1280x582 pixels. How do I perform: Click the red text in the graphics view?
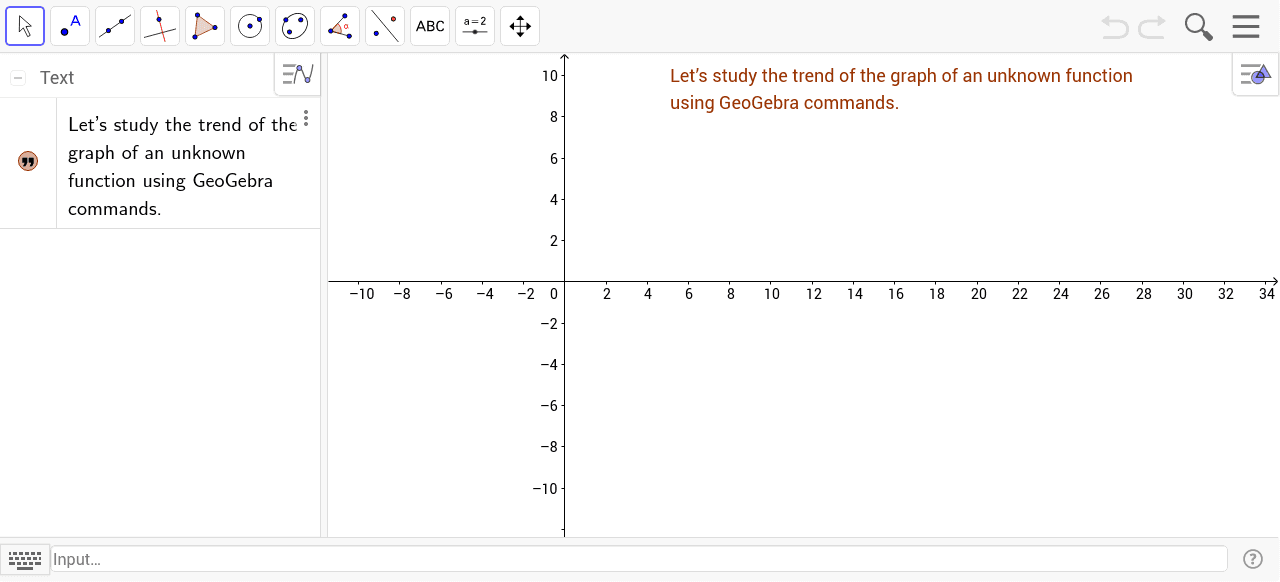pyautogui.click(x=901, y=89)
